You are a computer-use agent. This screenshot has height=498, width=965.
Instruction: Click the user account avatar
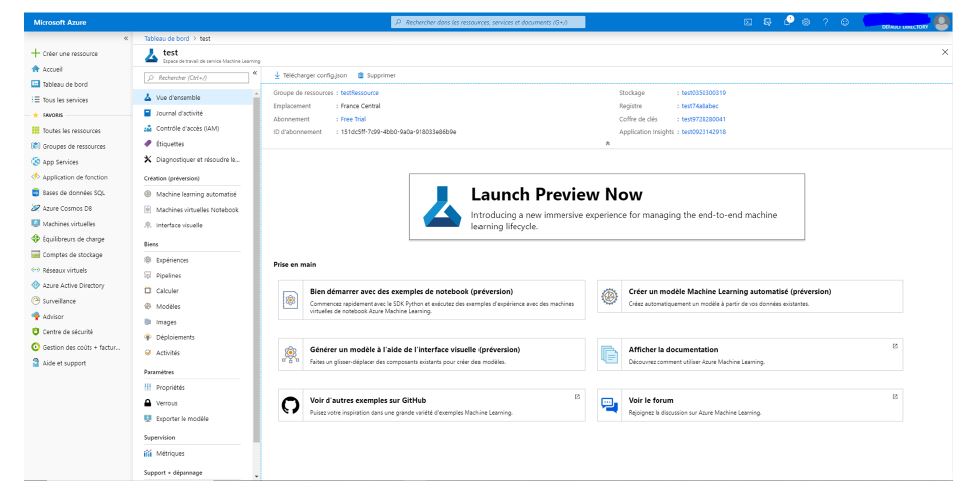tap(939, 22)
